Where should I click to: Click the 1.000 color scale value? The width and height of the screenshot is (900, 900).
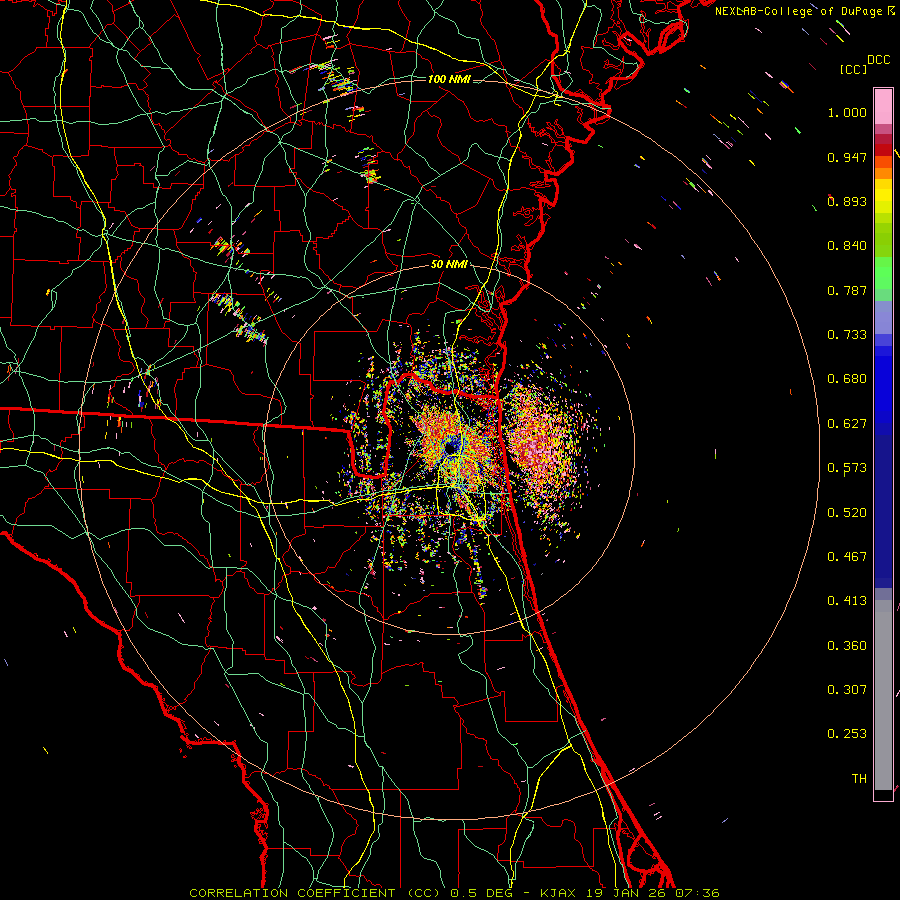tap(847, 112)
